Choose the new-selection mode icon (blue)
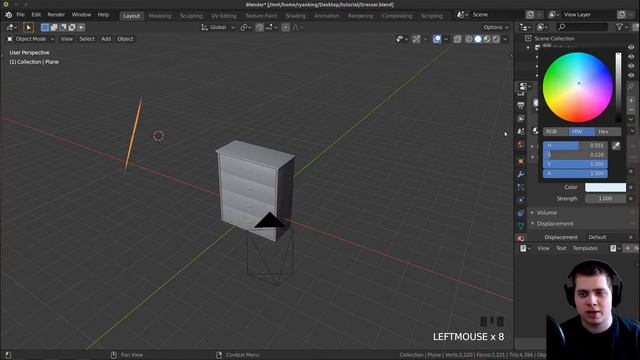640x360 pixels. tap(45, 27)
